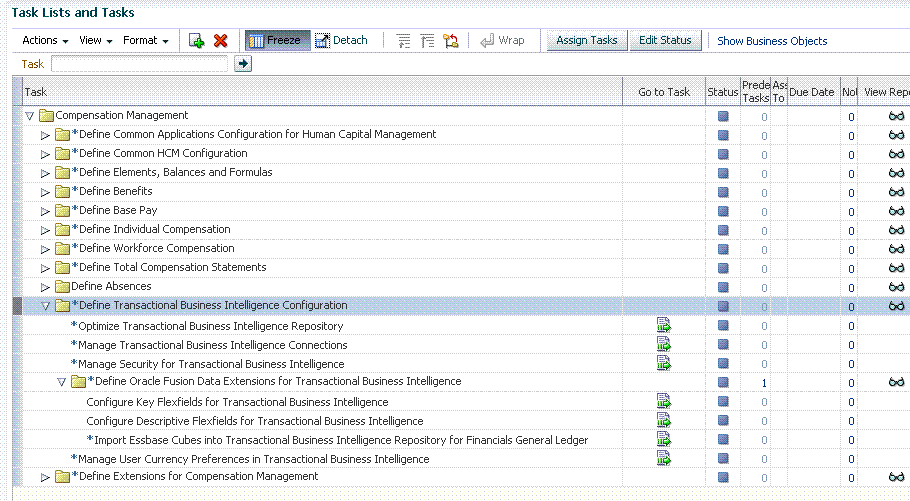View report glasses for Define Absences row
Screen dimensions: 910x501
[897, 287]
